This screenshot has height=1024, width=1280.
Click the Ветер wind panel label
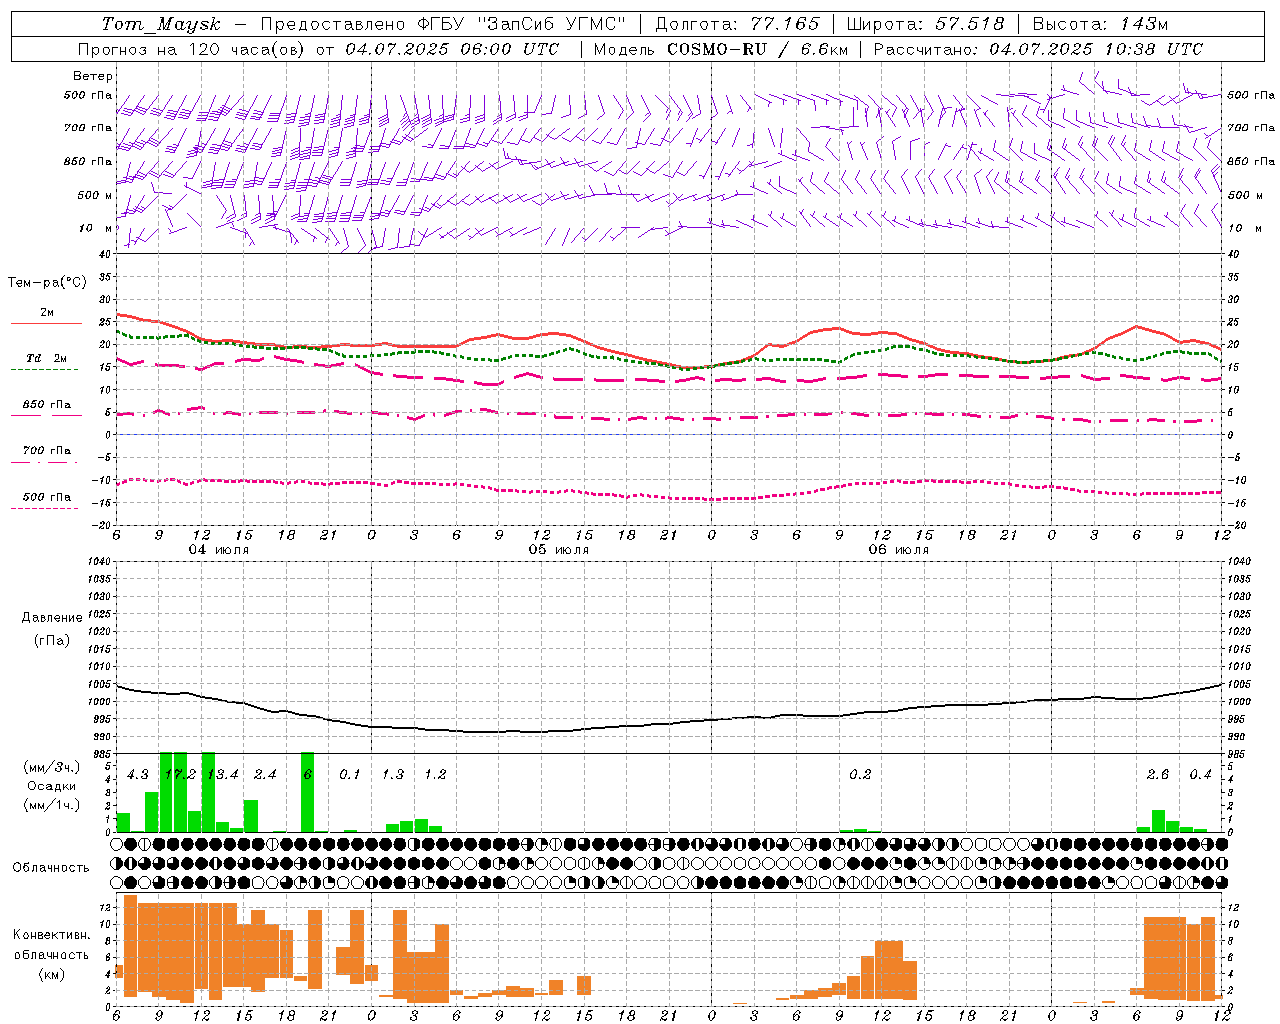(93, 76)
